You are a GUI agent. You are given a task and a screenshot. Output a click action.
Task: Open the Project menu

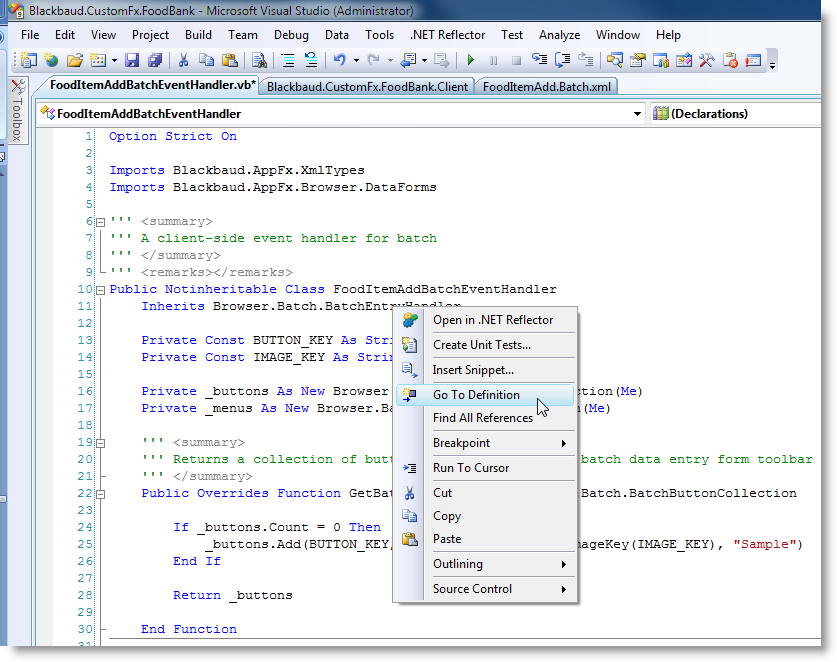[150, 35]
